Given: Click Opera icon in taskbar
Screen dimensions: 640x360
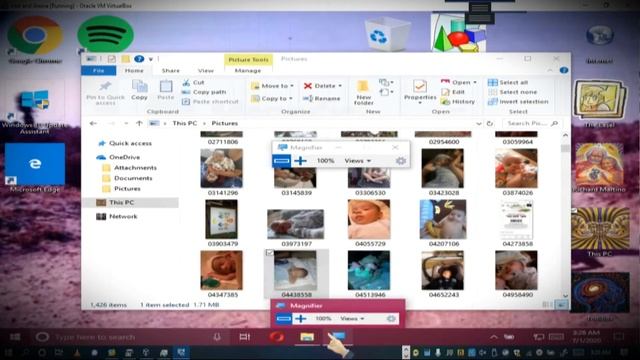Looking at the screenshot, I should [x=276, y=337].
